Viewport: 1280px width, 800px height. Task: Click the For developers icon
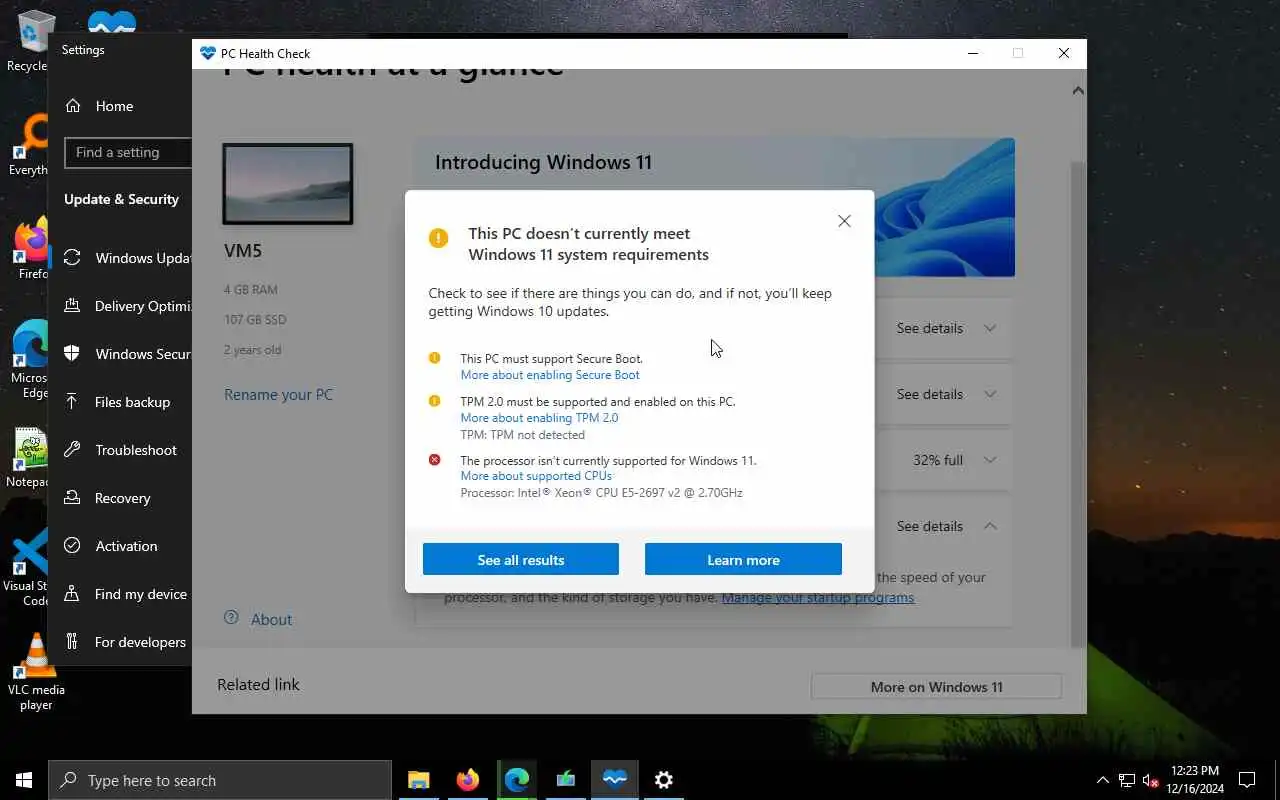tap(72, 642)
